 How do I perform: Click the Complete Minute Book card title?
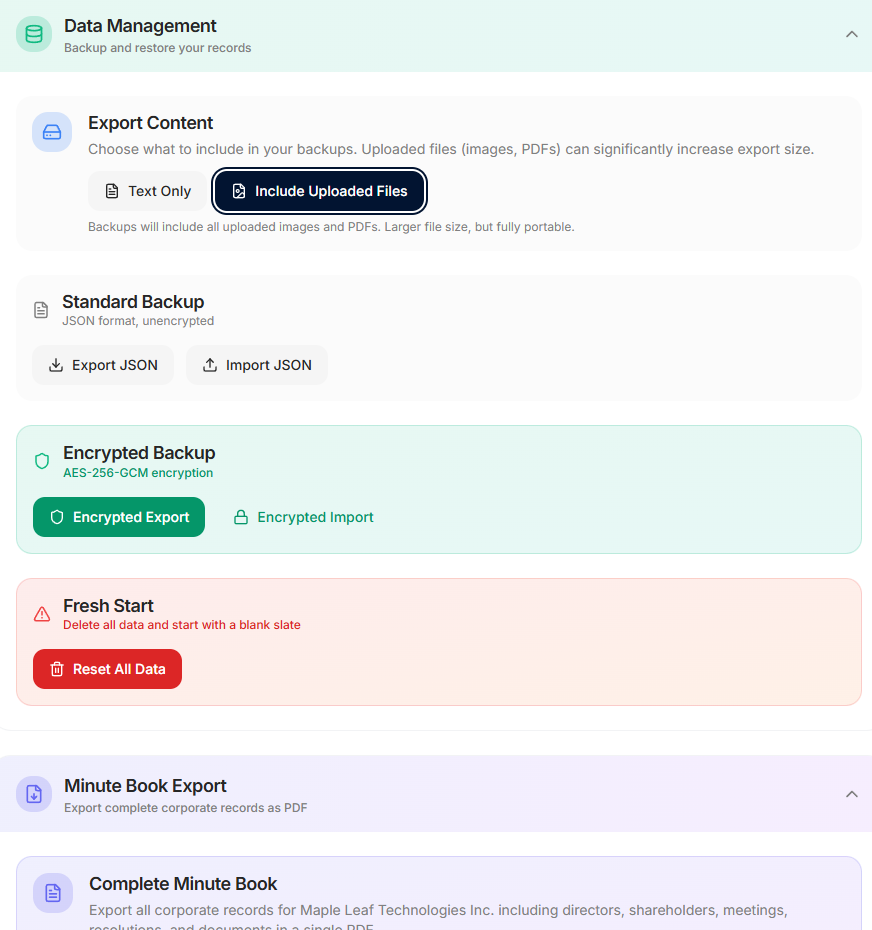(183, 884)
